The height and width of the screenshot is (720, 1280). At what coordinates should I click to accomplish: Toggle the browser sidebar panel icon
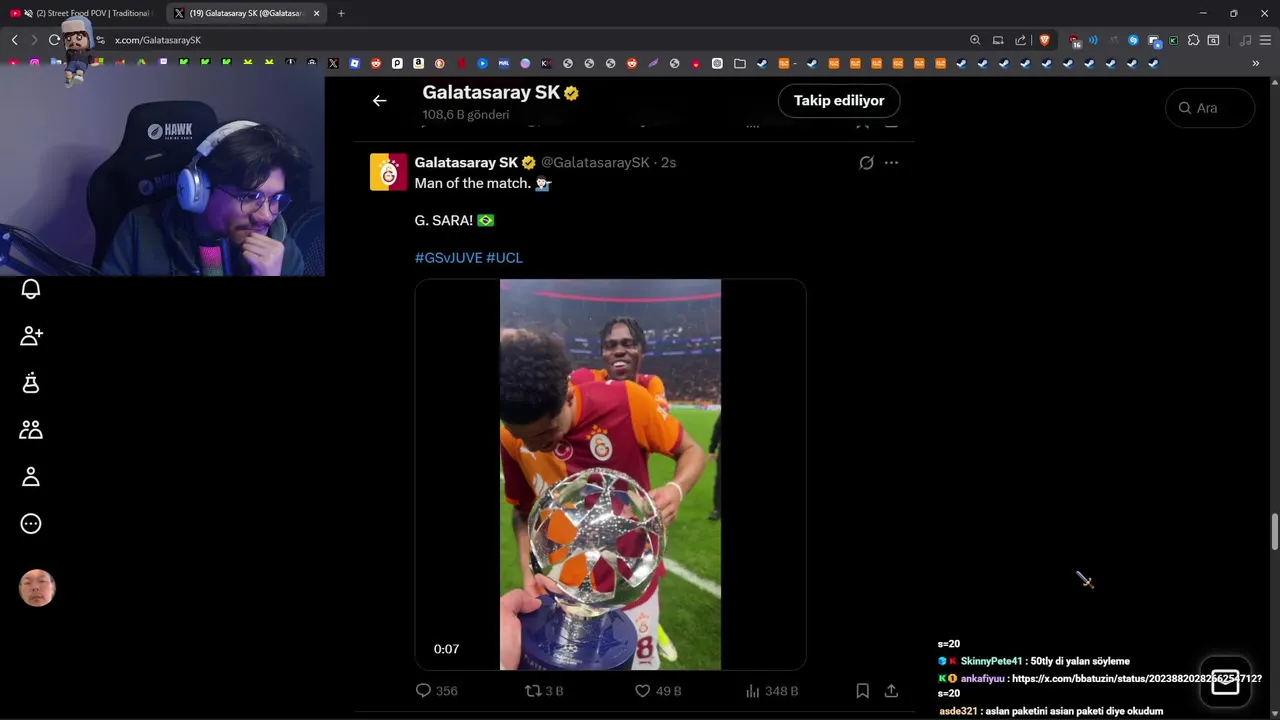1213,40
